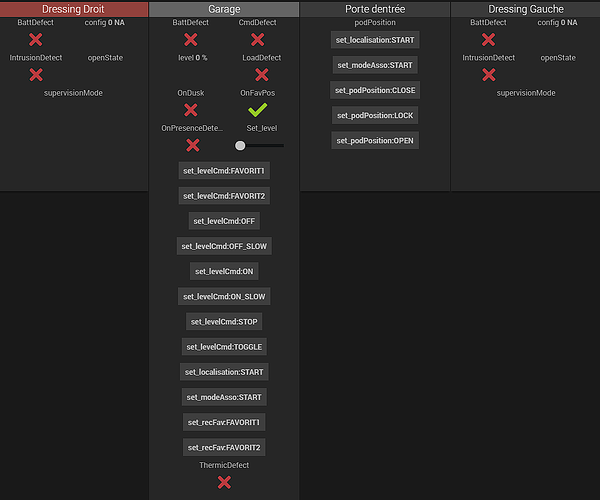Click 'config 0 NA' in Dressing Droit

tap(104, 23)
